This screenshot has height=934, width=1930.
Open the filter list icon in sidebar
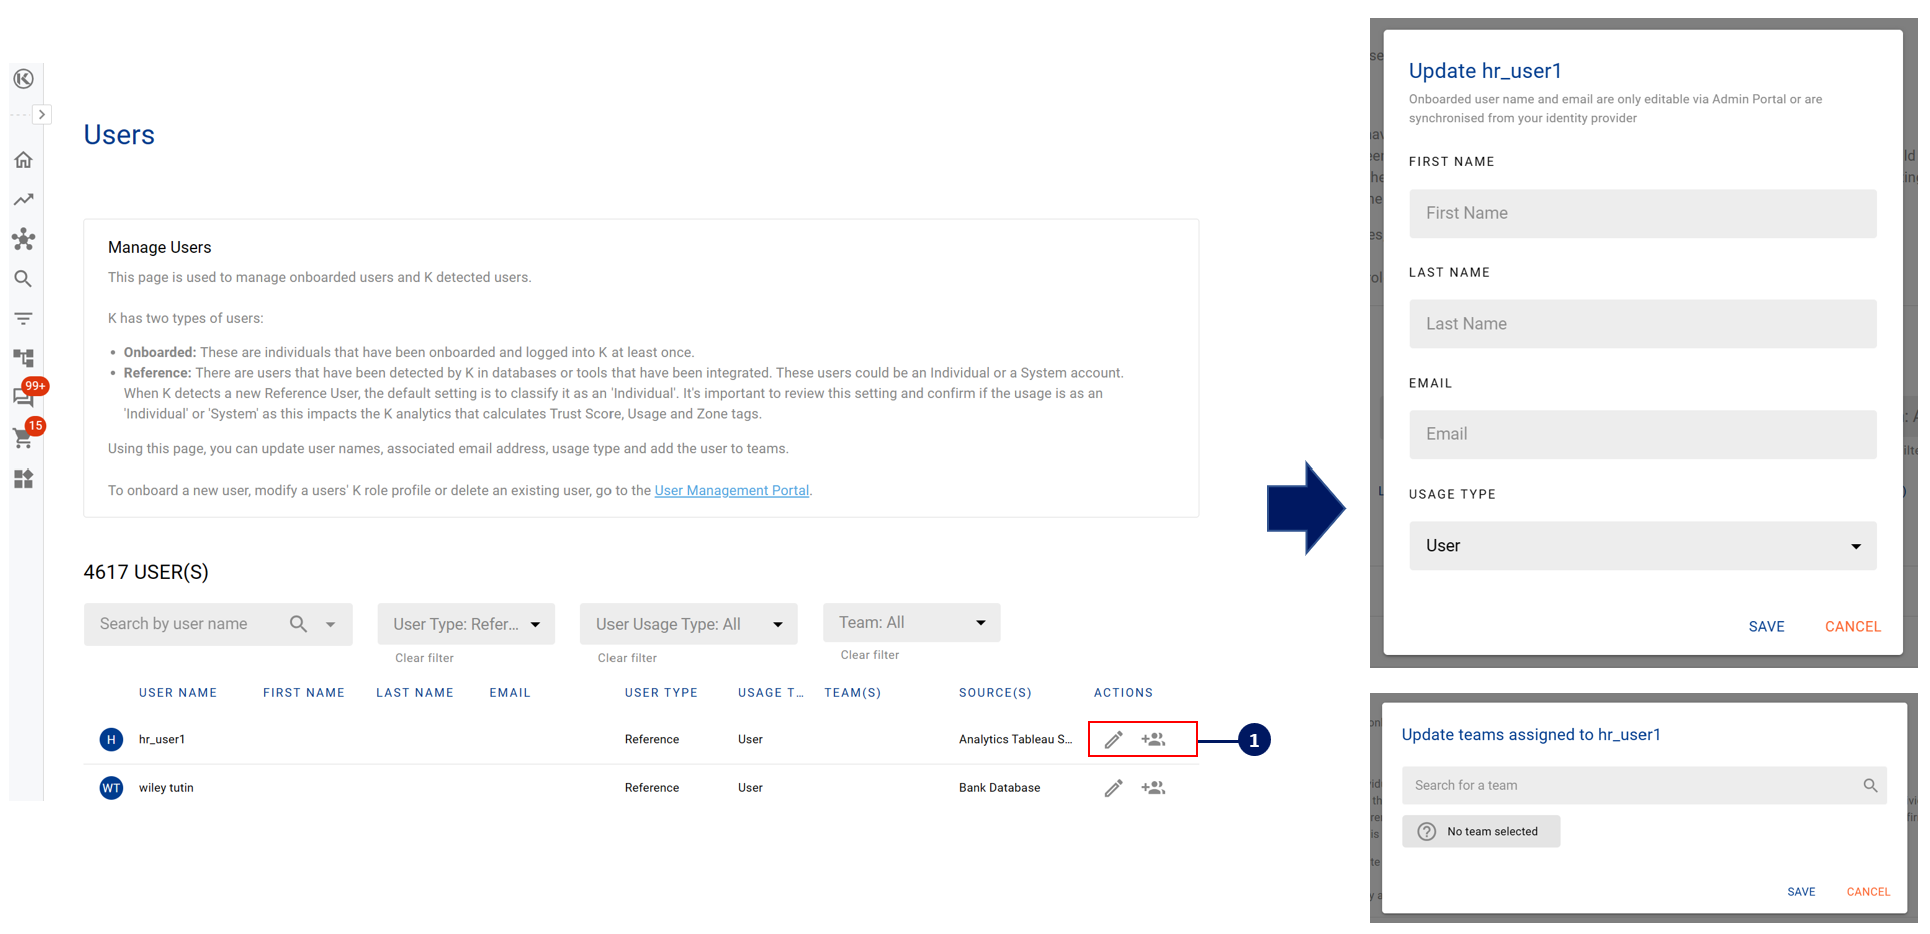[x=23, y=319]
